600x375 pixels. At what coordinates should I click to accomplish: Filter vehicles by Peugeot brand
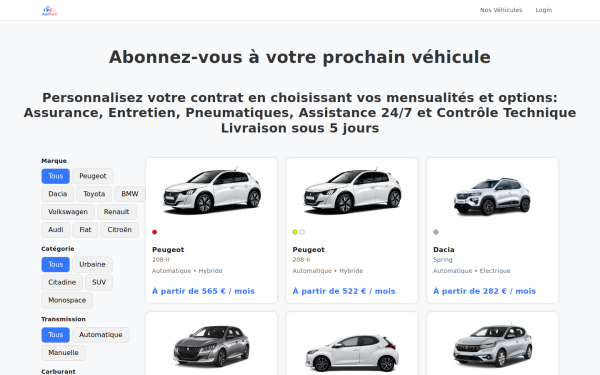point(93,176)
